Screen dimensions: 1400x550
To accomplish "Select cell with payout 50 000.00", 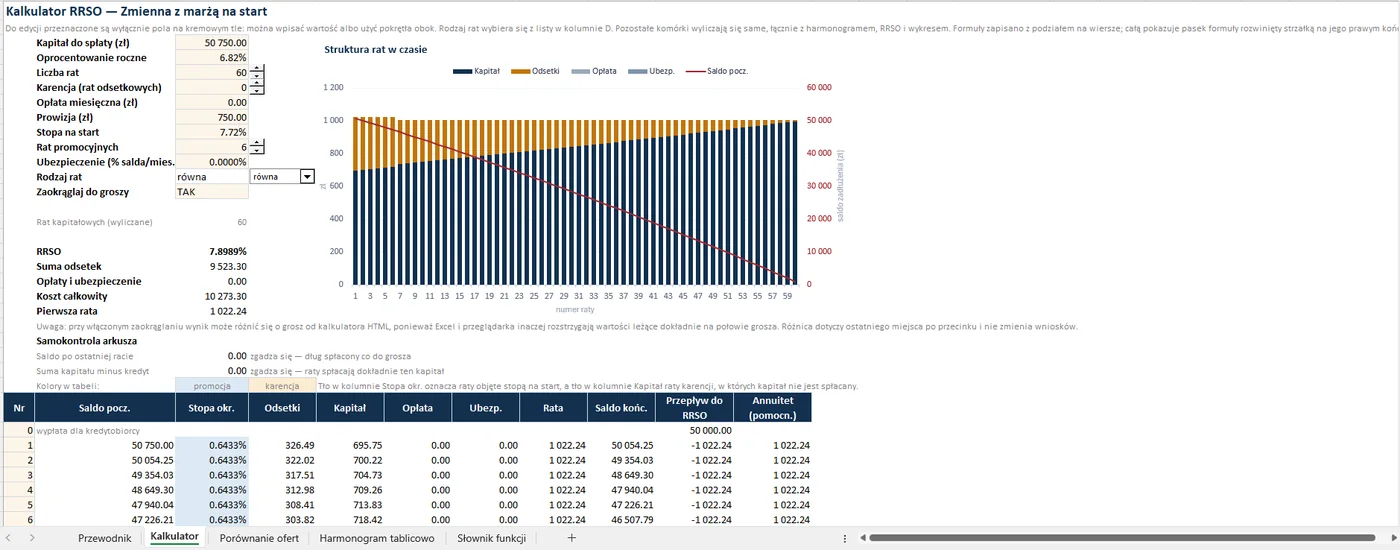I will pos(694,430).
